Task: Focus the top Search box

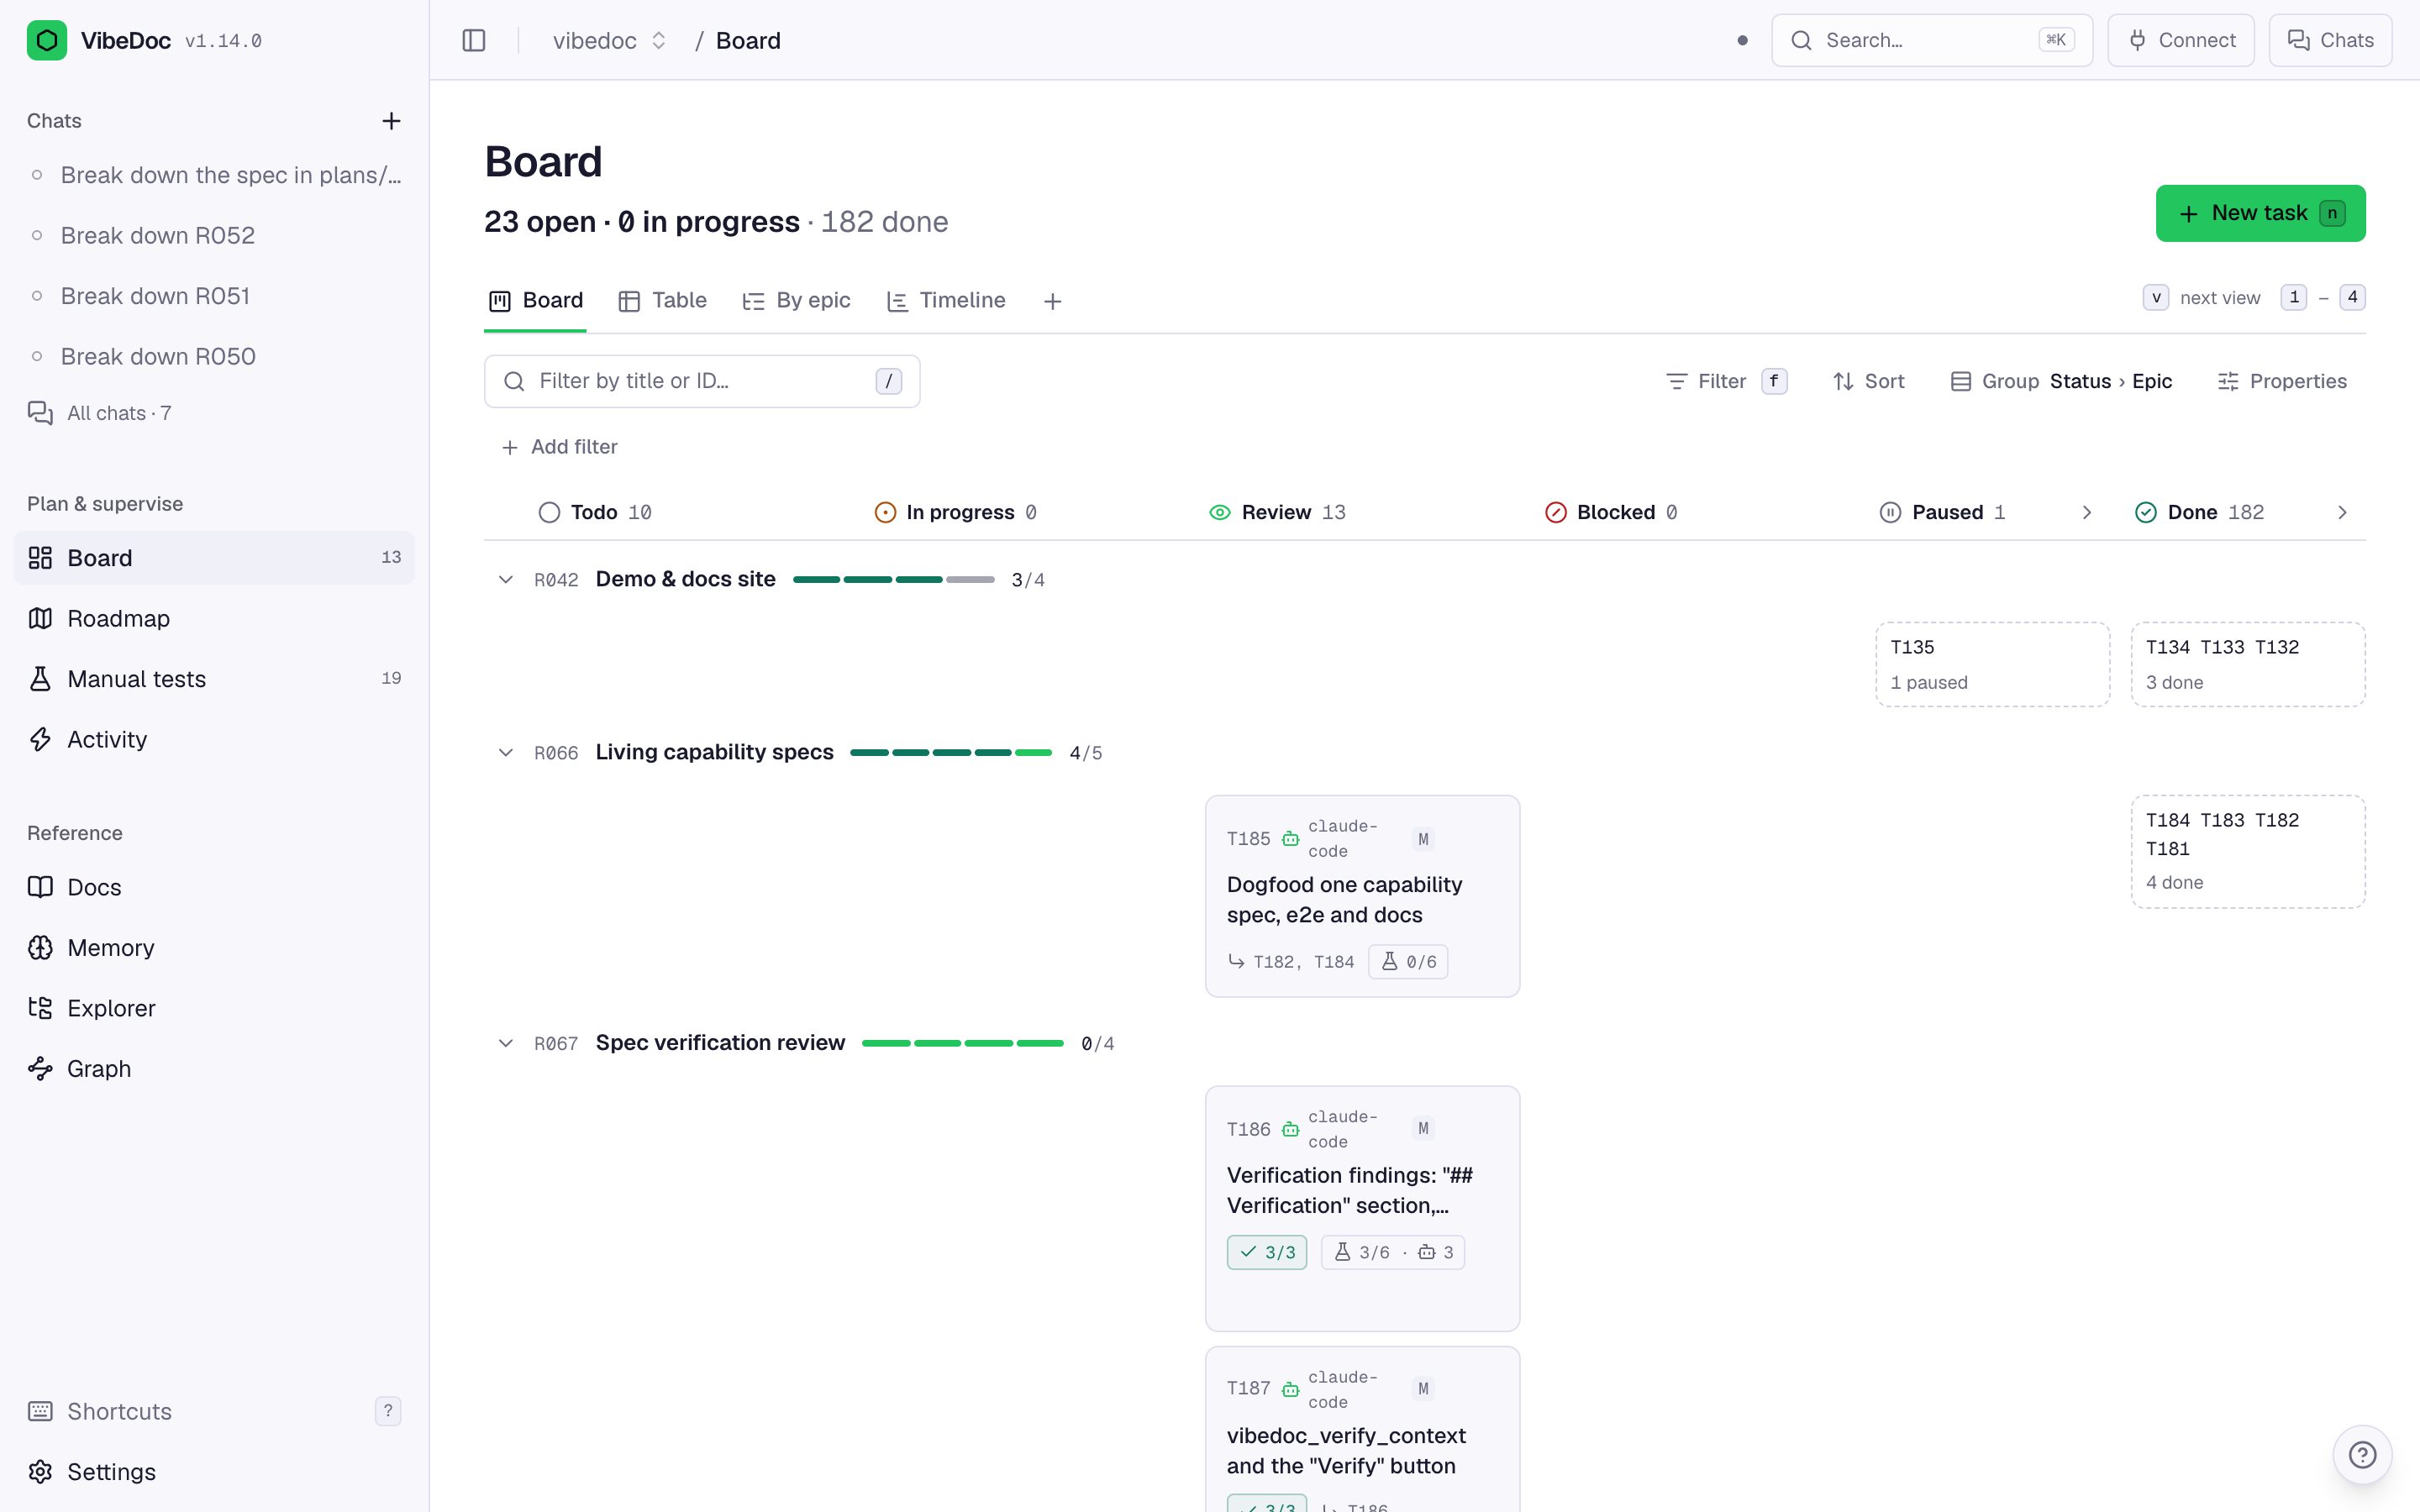Action: click(x=1932, y=40)
